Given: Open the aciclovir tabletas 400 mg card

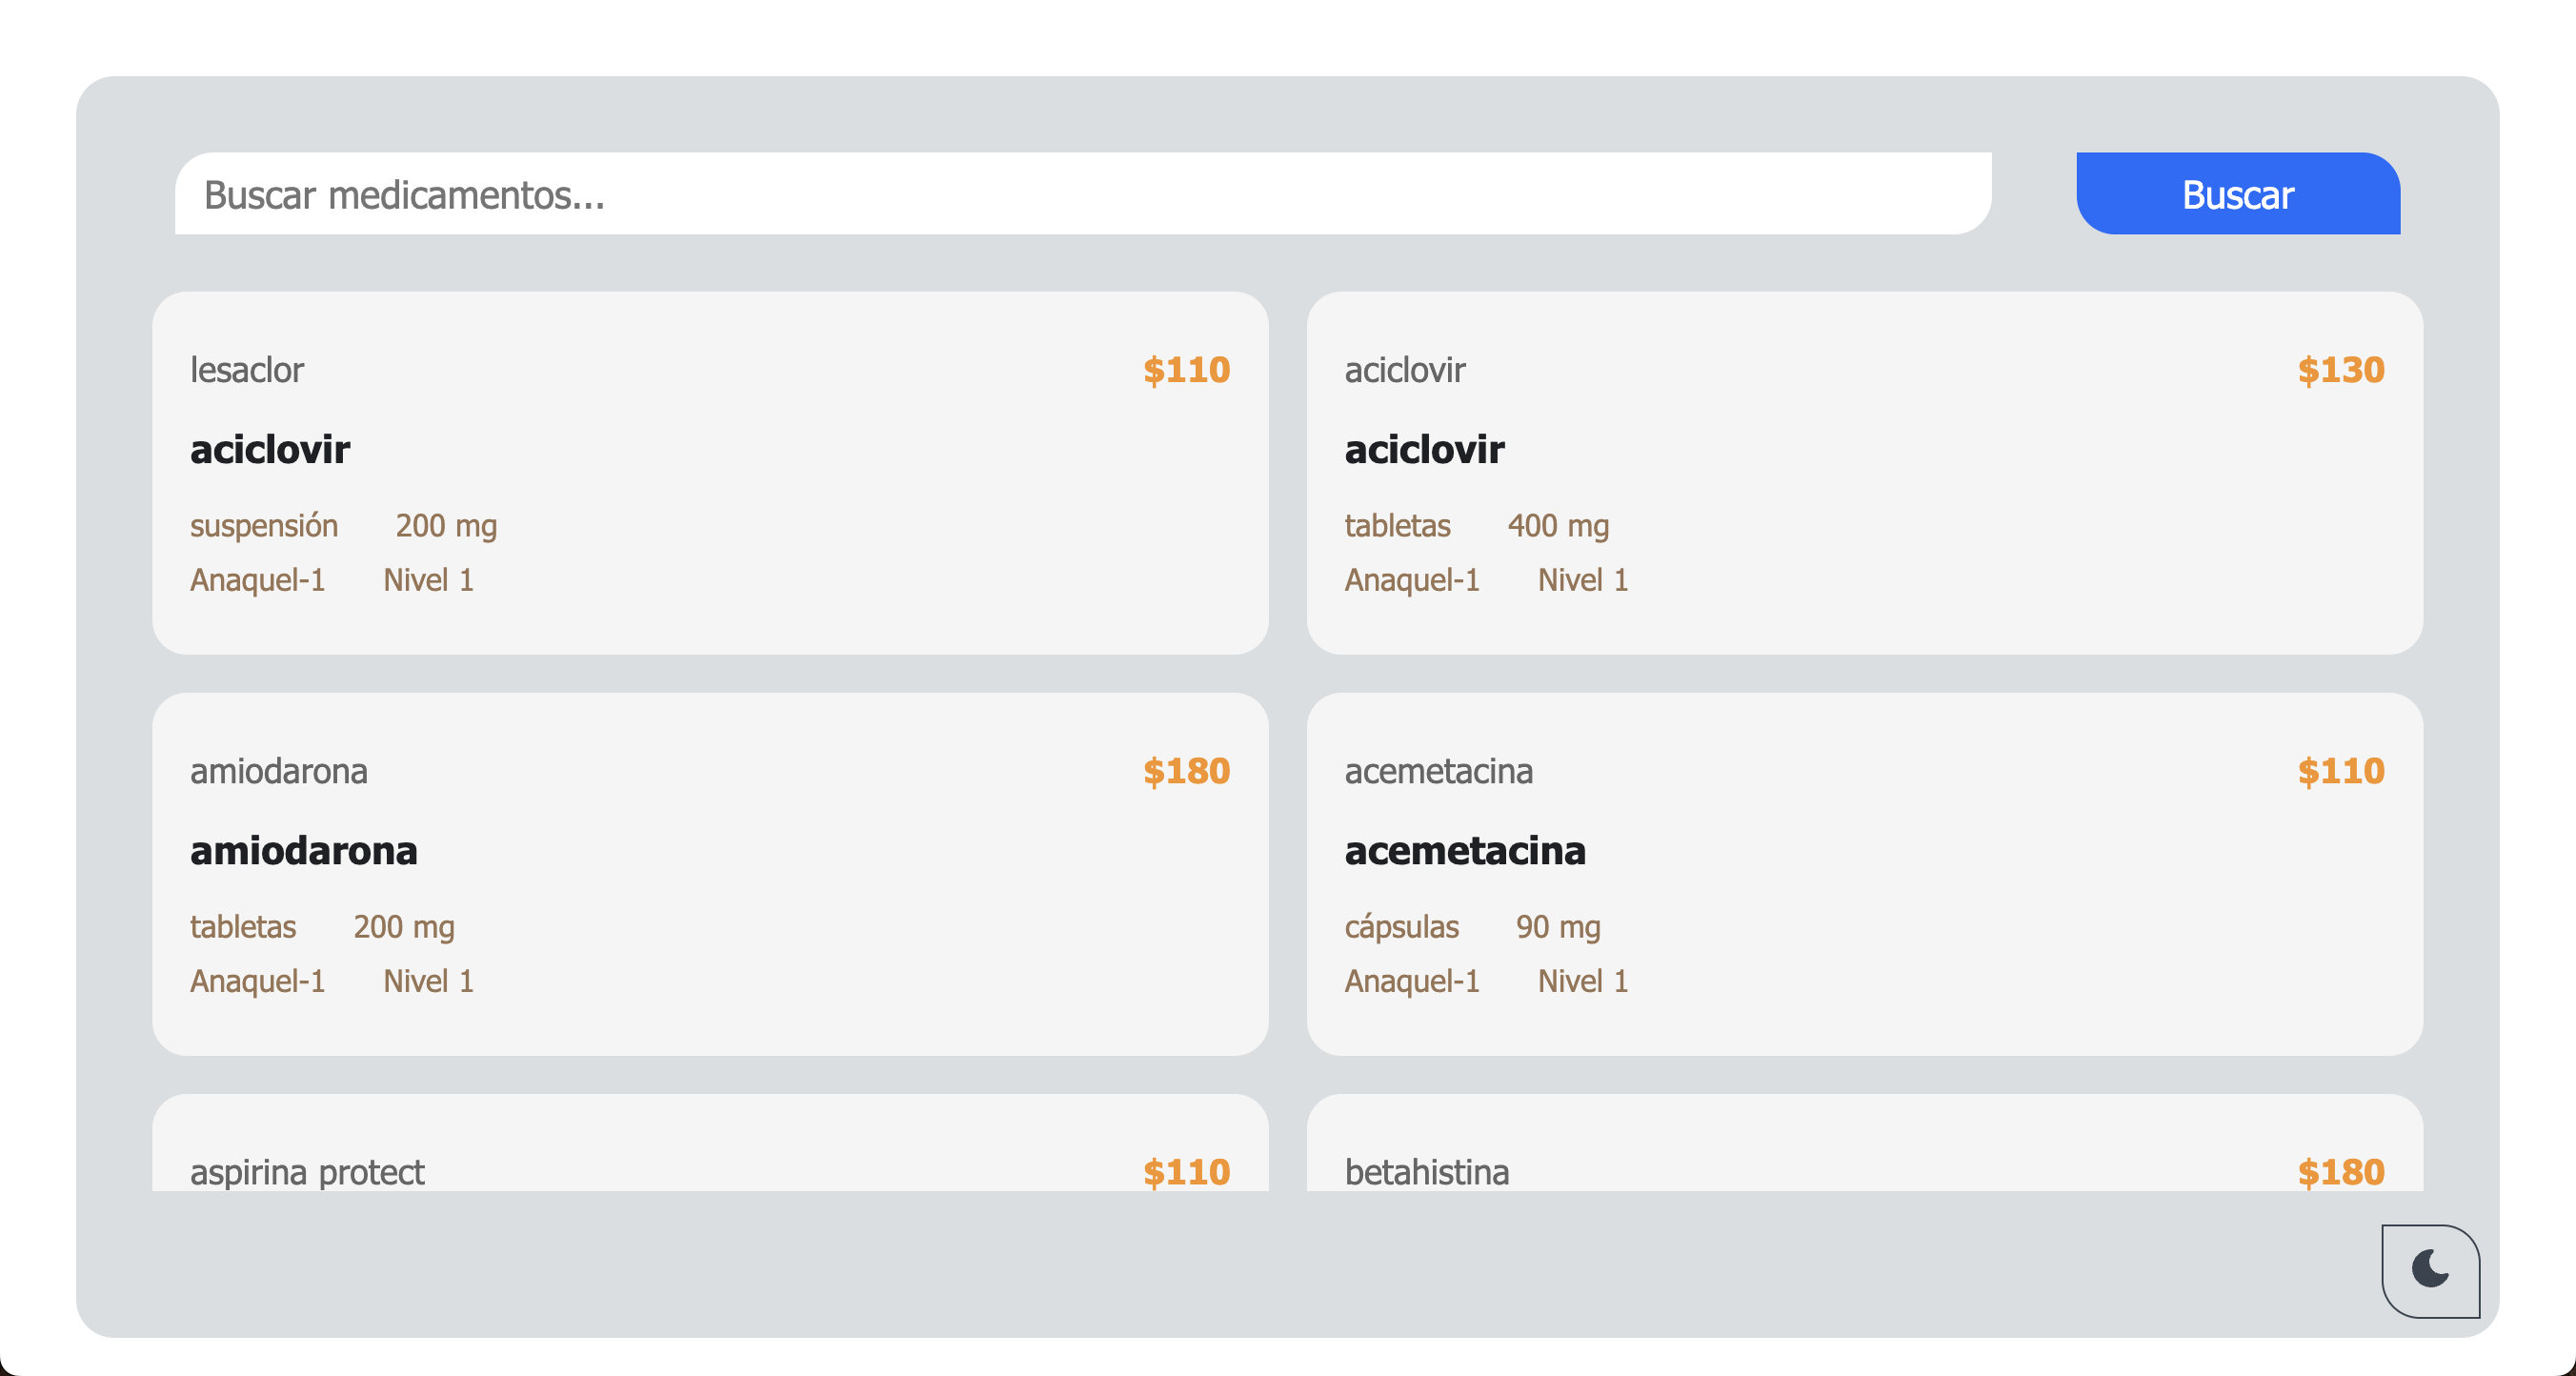Looking at the screenshot, I should tap(1864, 473).
